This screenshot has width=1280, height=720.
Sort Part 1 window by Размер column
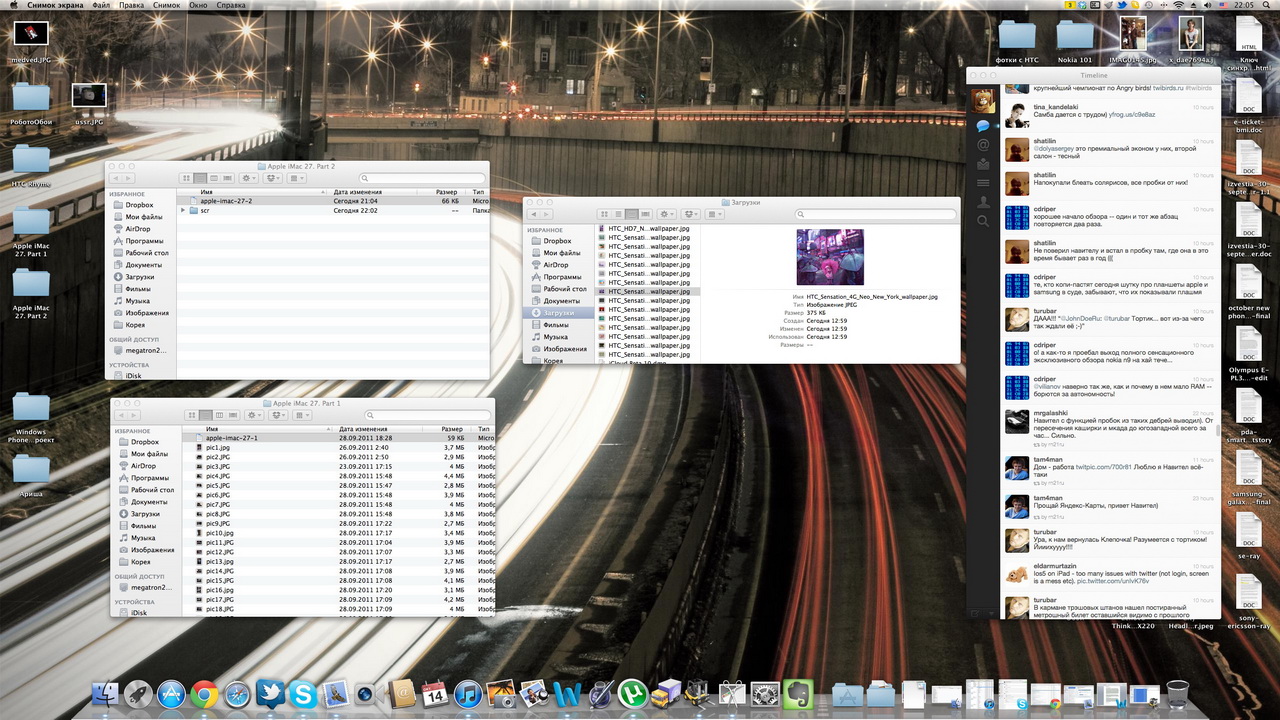[448, 428]
